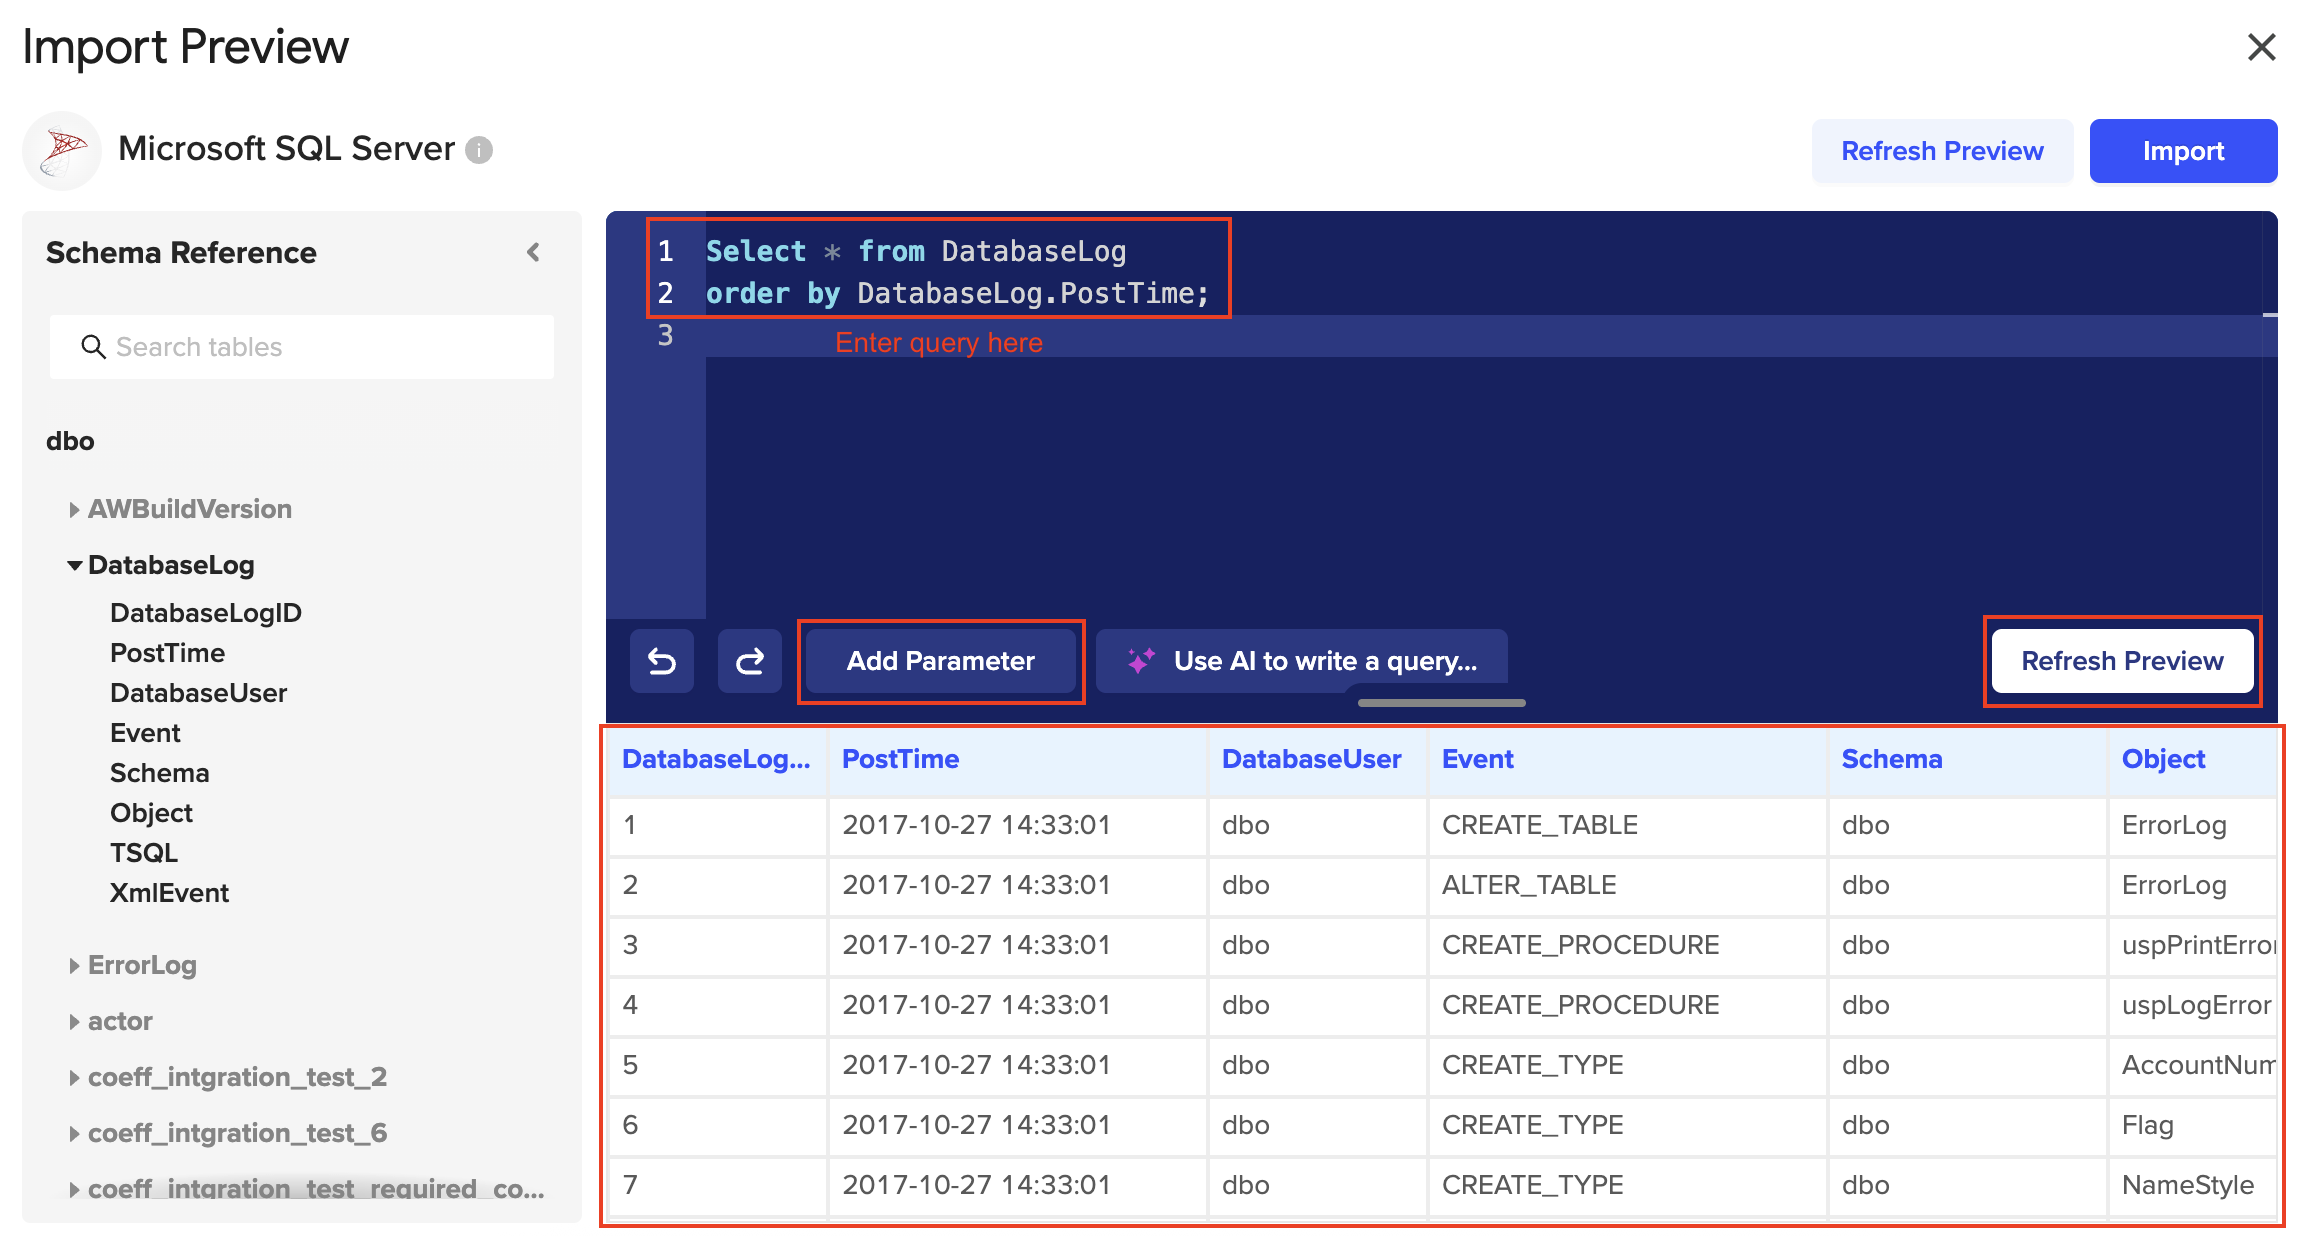Expand the AWBuildVersion table

(75, 510)
